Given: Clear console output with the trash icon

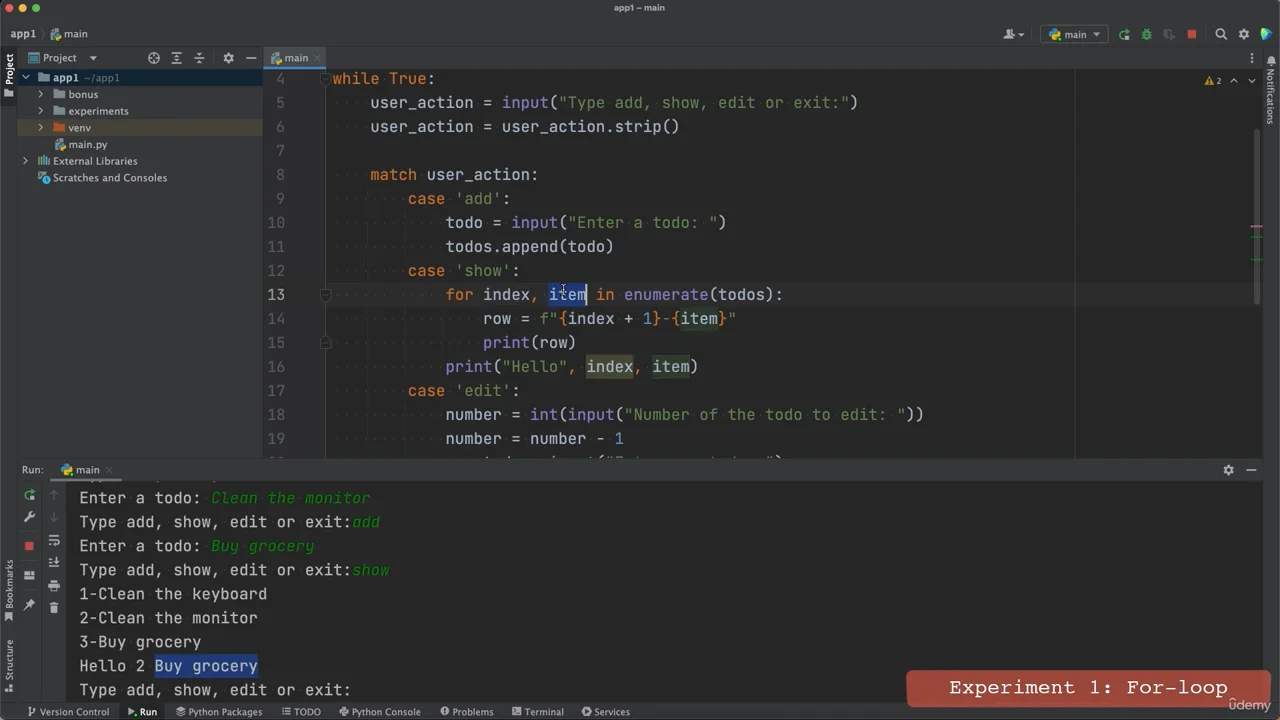Looking at the screenshot, I should tap(54, 607).
